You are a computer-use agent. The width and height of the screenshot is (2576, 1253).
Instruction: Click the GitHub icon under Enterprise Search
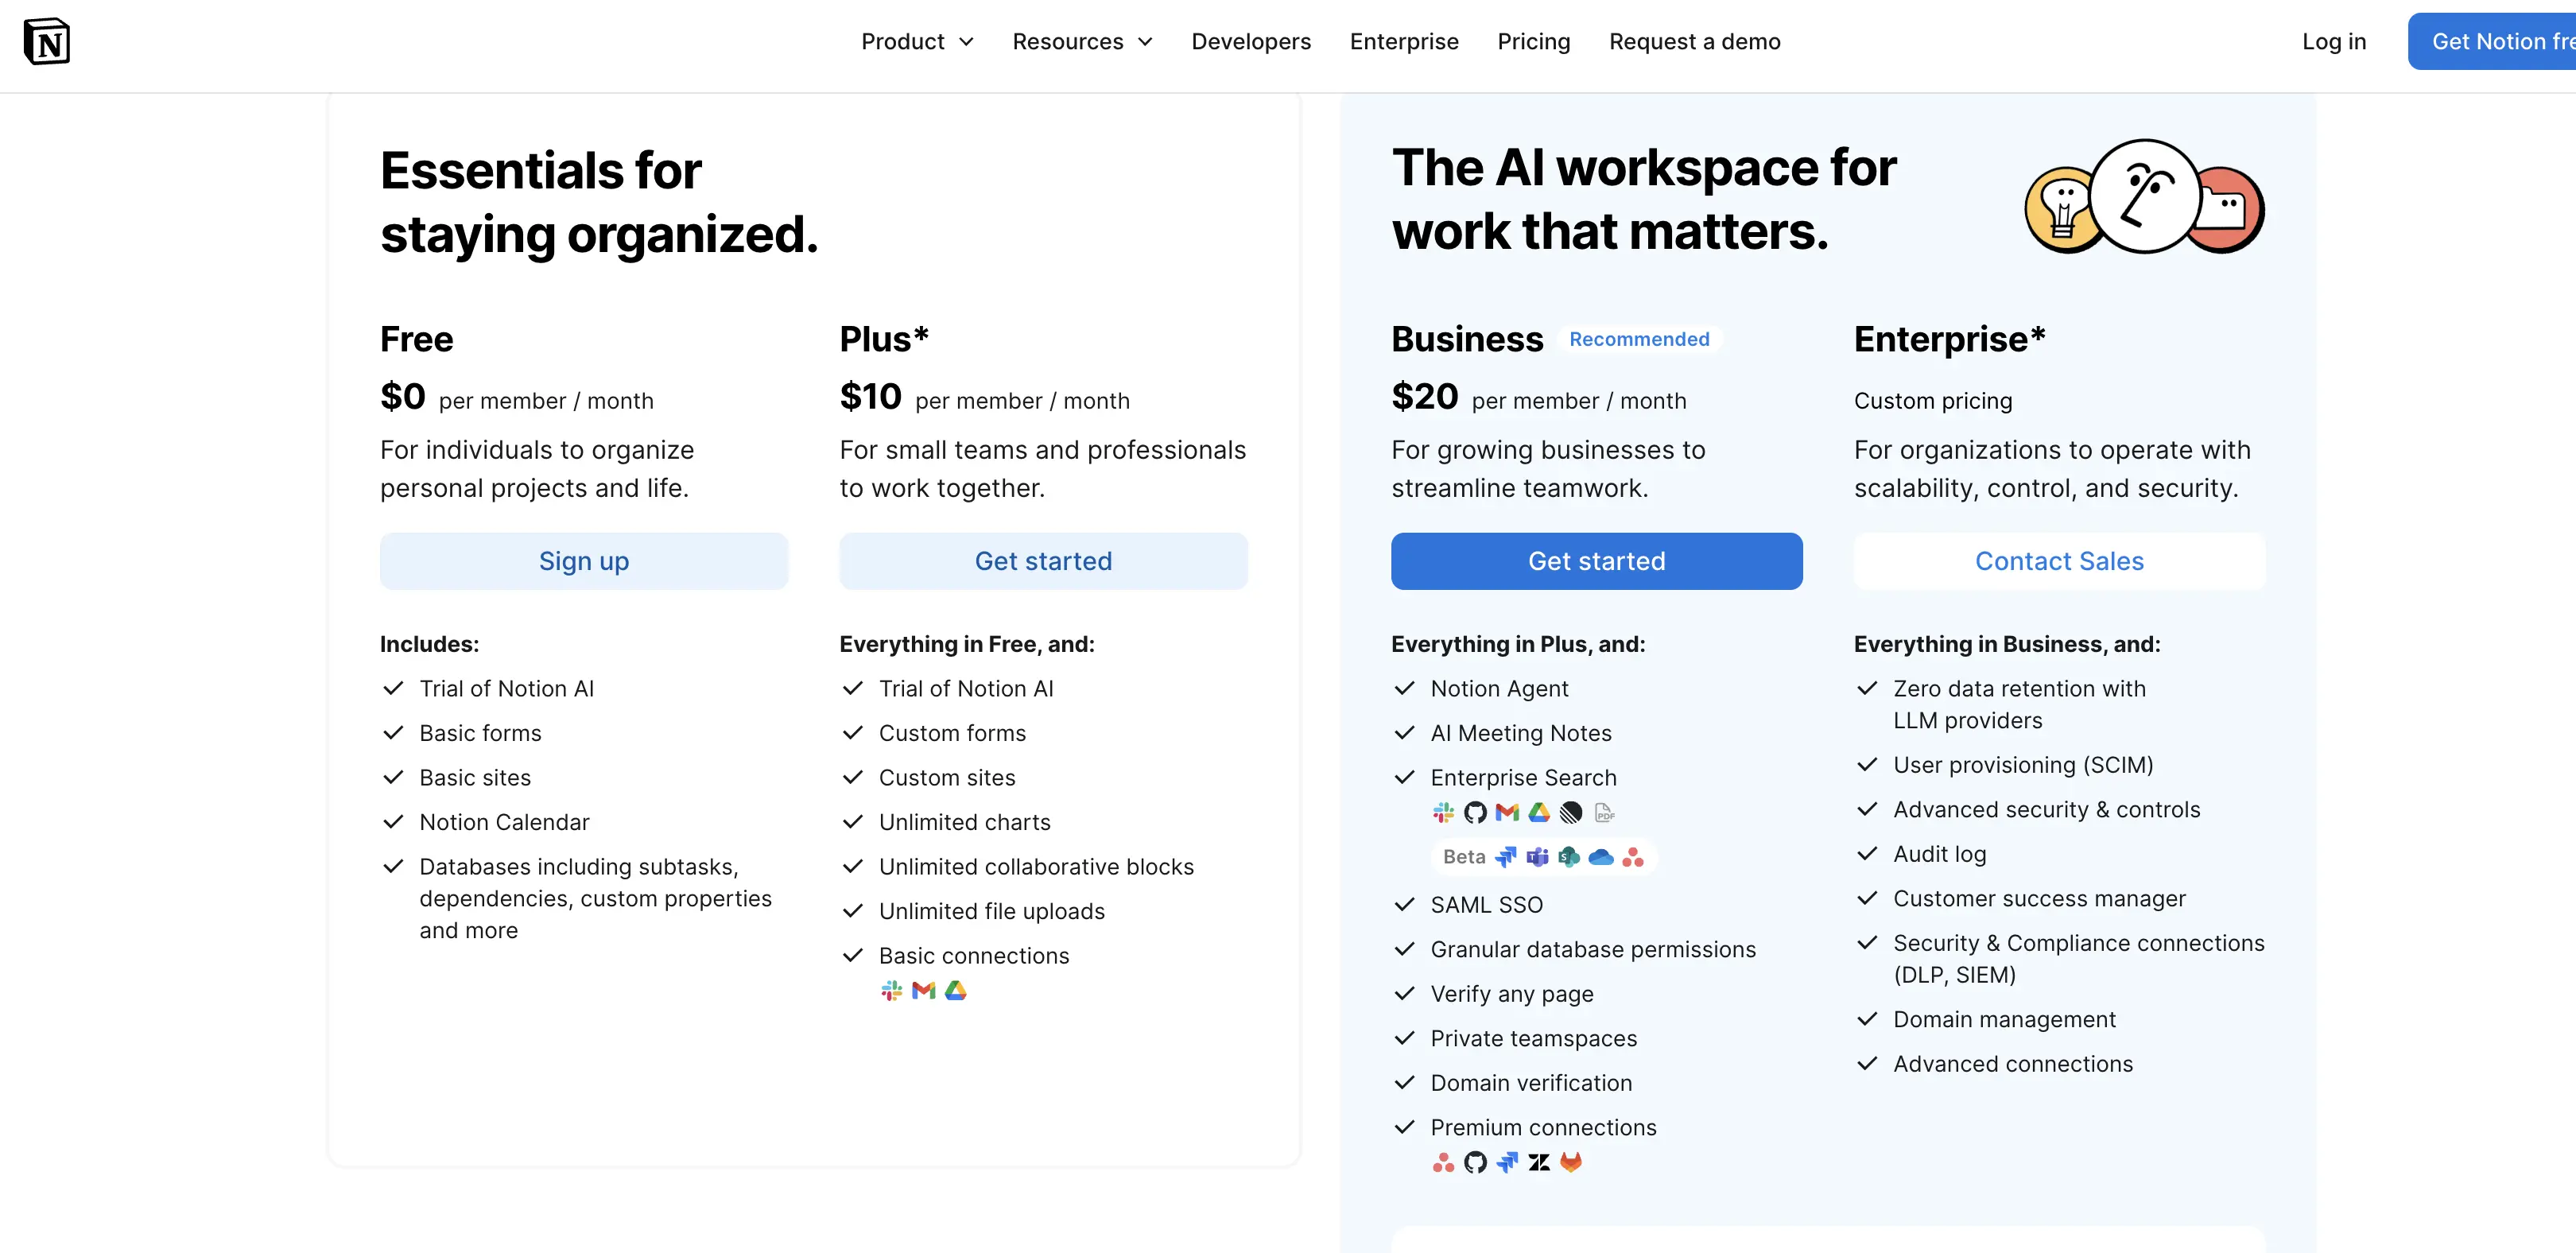1475,813
